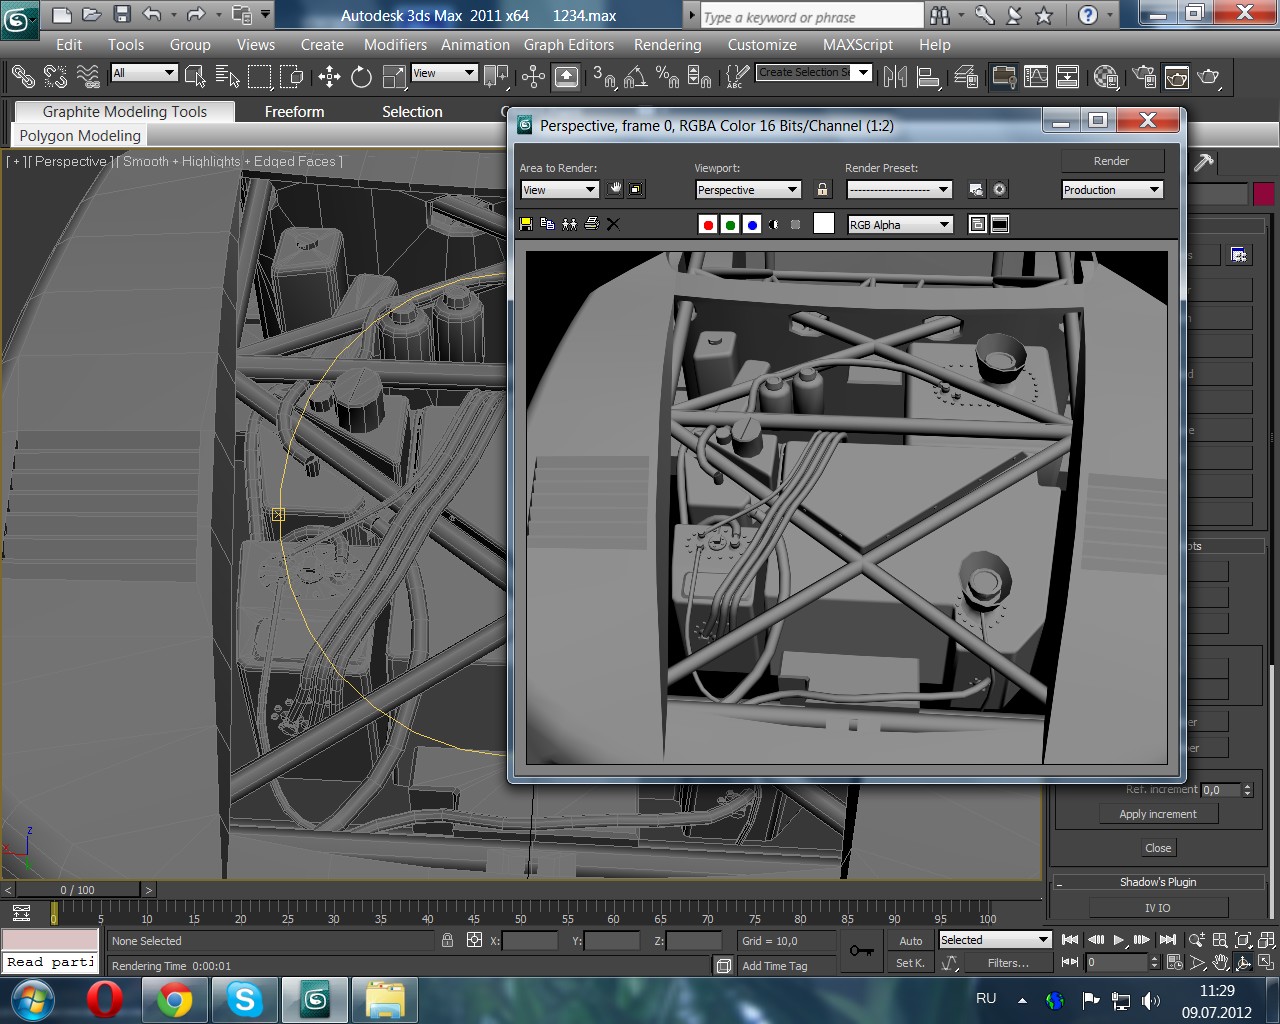Toggle the Green channel button

pyautogui.click(x=730, y=225)
